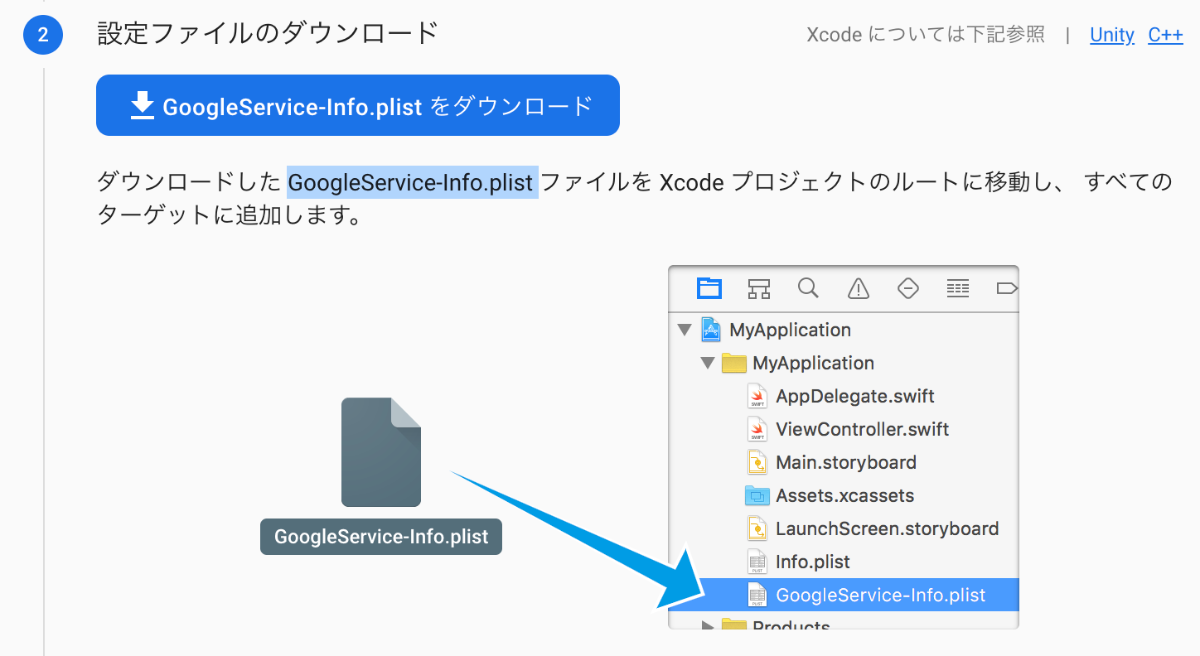Select the MyApplication project row
Image resolution: width=1200 pixels, height=656 pixels.
(x=843, y=329)
